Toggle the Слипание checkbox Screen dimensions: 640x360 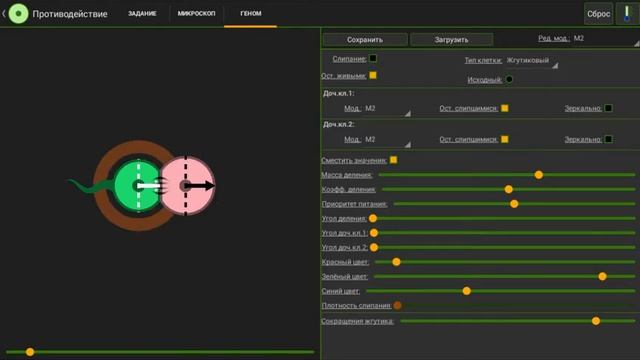tap(373, 58)
